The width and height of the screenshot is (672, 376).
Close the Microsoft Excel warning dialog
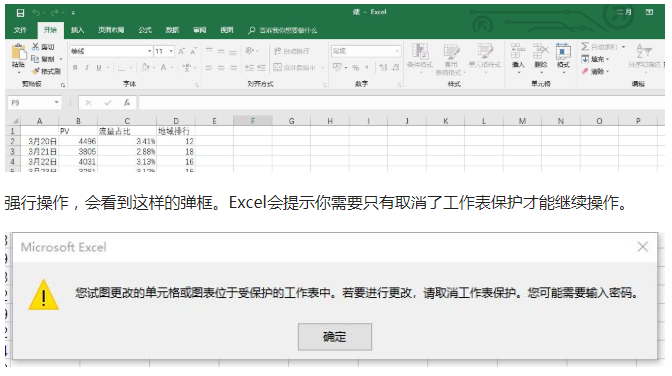click(x=642, y=247)
